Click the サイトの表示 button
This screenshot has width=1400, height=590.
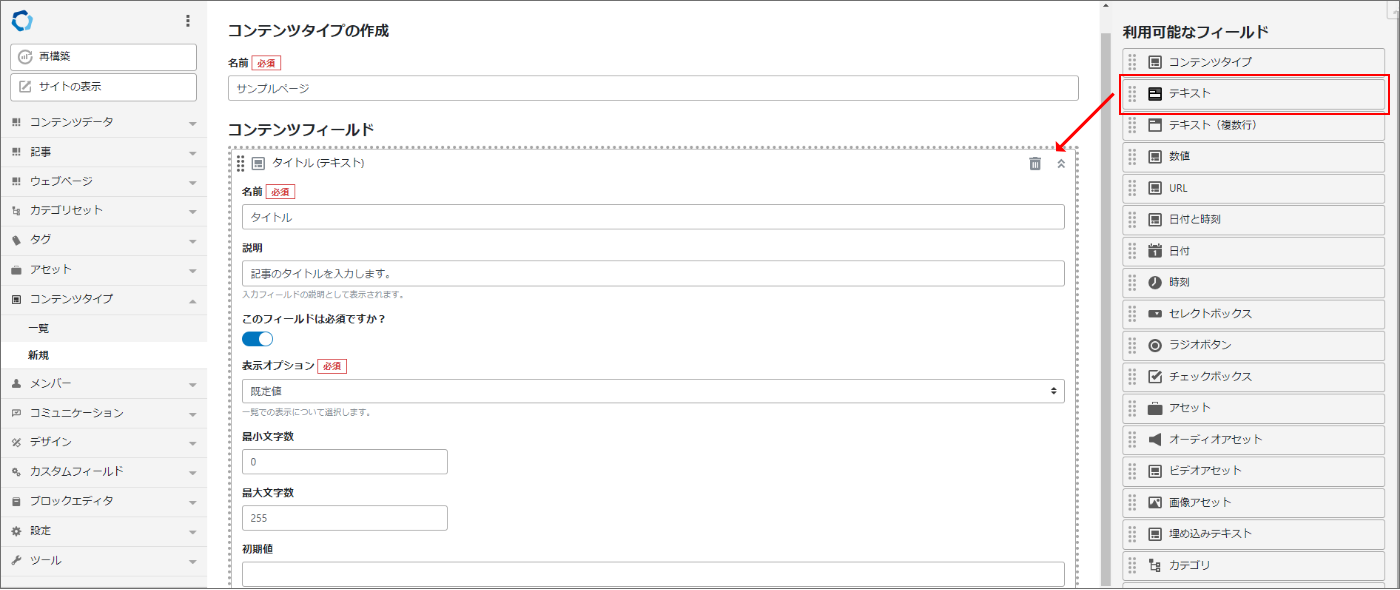[x=104, y=87]
